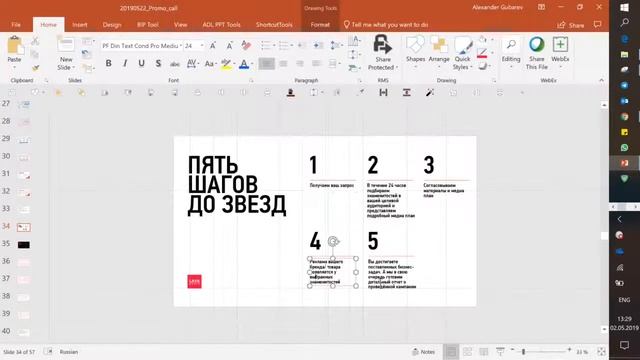Open the ShortcutTools tab
The image size is (640, 360).
coord(274,24)
